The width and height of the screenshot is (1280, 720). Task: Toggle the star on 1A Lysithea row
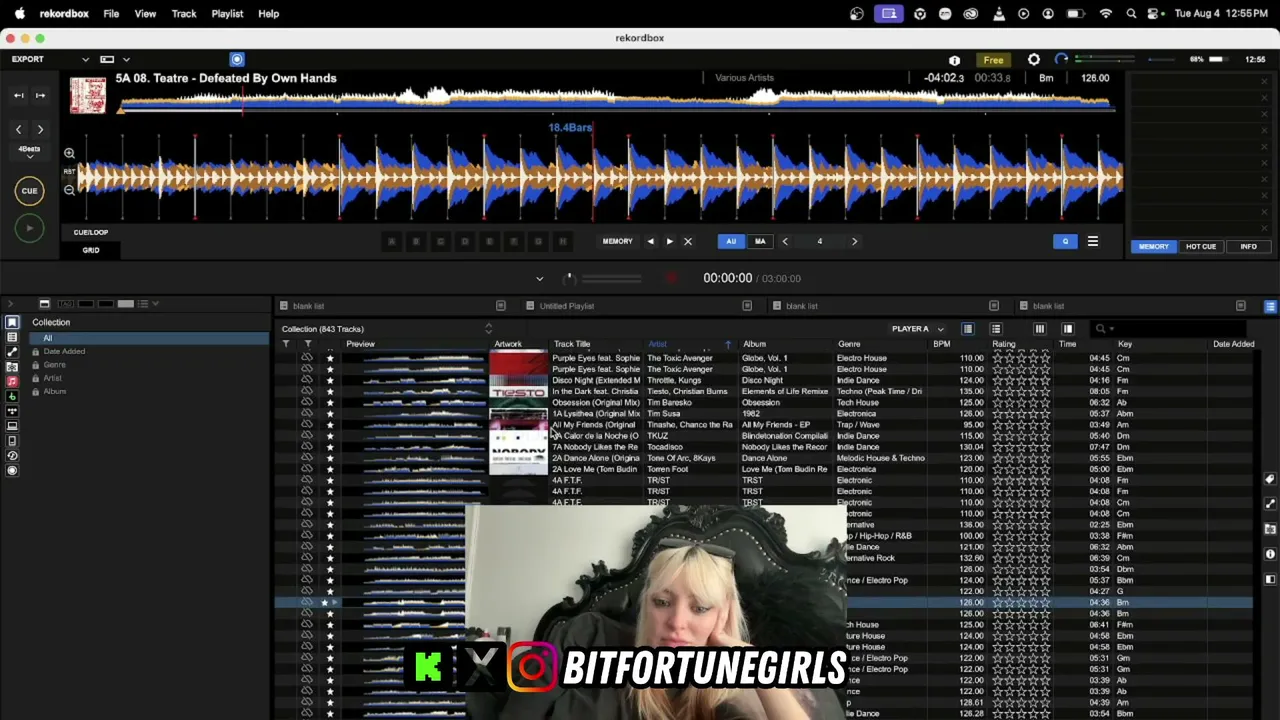pyautogui.click(x=330, y=413)
